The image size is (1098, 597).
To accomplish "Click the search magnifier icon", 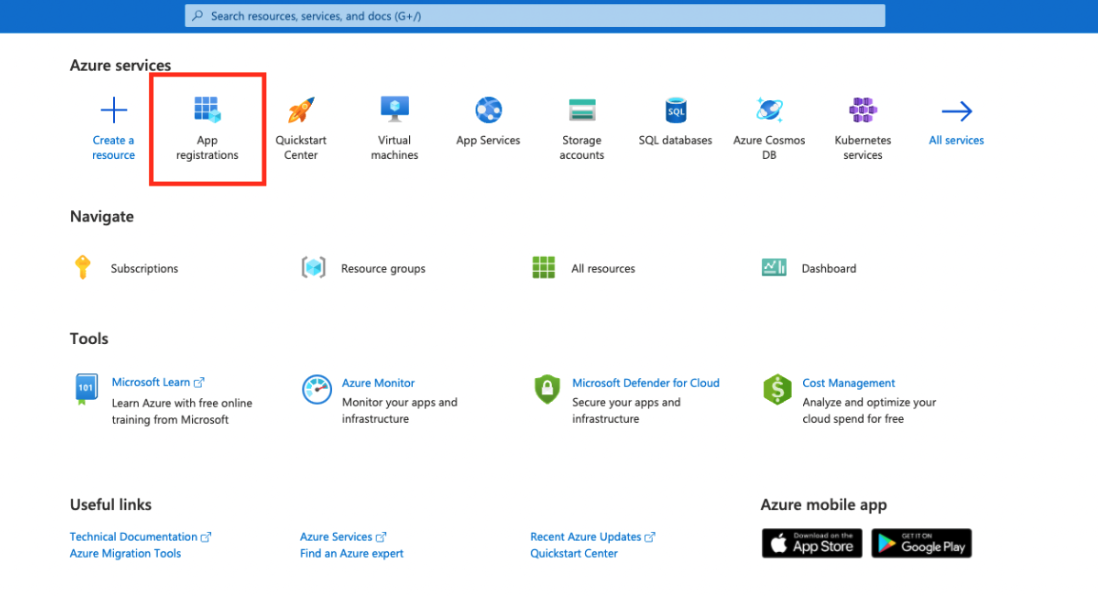I will [x=197, y=15].
